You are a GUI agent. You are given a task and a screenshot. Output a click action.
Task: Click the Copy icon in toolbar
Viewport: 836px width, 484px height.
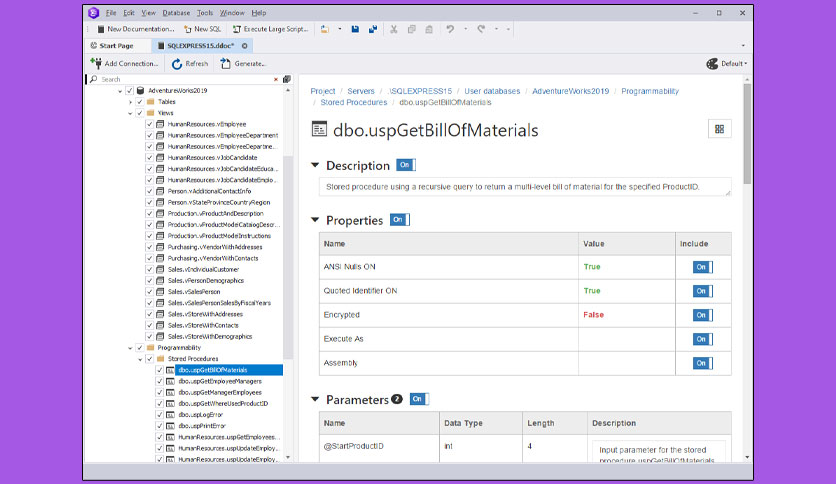click(412, 29)
